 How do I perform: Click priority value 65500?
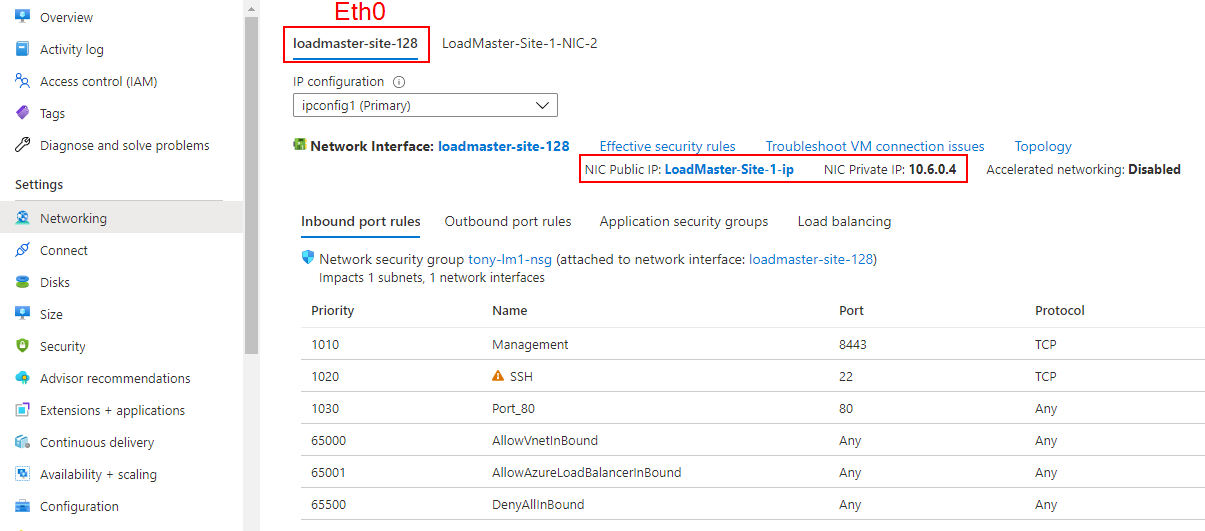point(329,505)
